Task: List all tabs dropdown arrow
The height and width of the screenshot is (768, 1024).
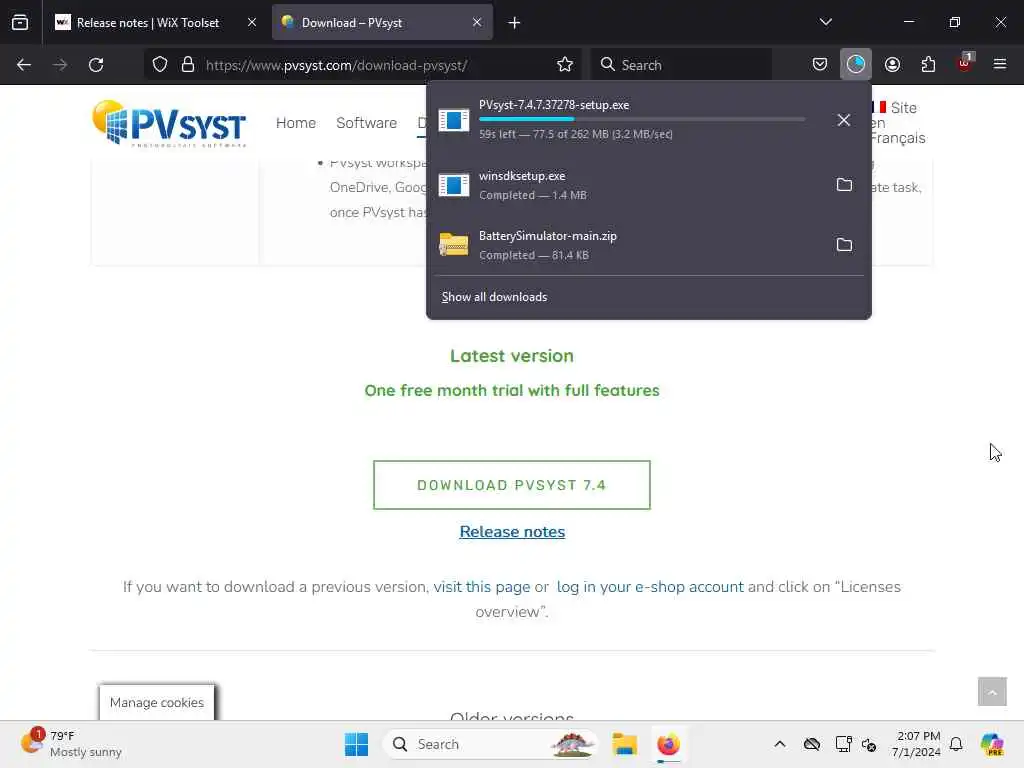Action: 825,22
